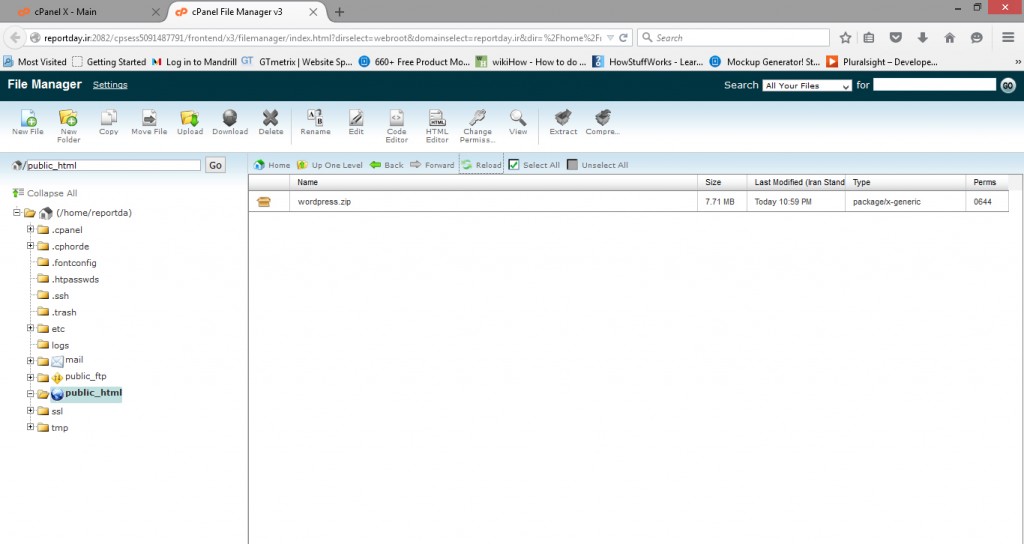Viewport: 1024px width, 544px height.
Task: Expand the public_ftp folder in tree
Action: (x=31, y=377)
